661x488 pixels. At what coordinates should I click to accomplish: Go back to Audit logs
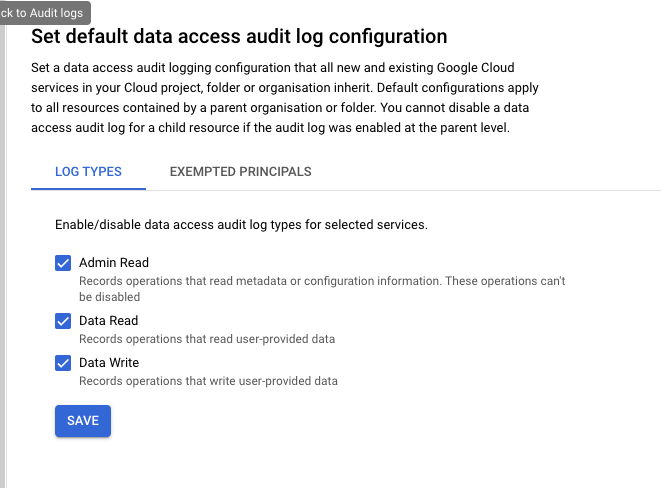click(44, 13)
